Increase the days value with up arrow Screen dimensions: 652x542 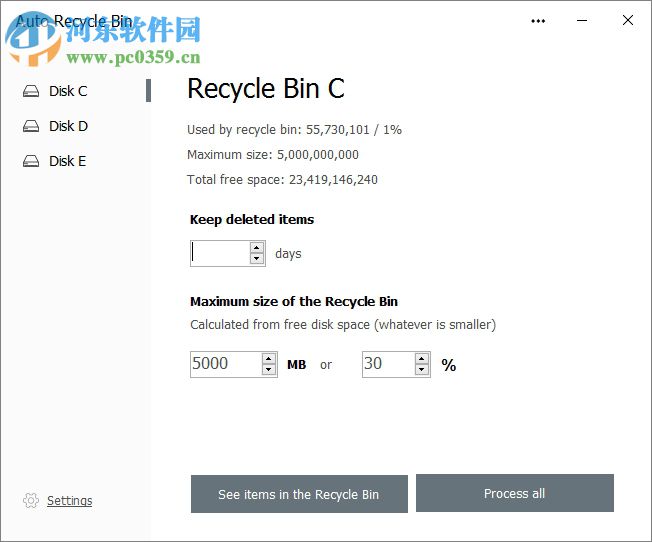click(257, 247)
